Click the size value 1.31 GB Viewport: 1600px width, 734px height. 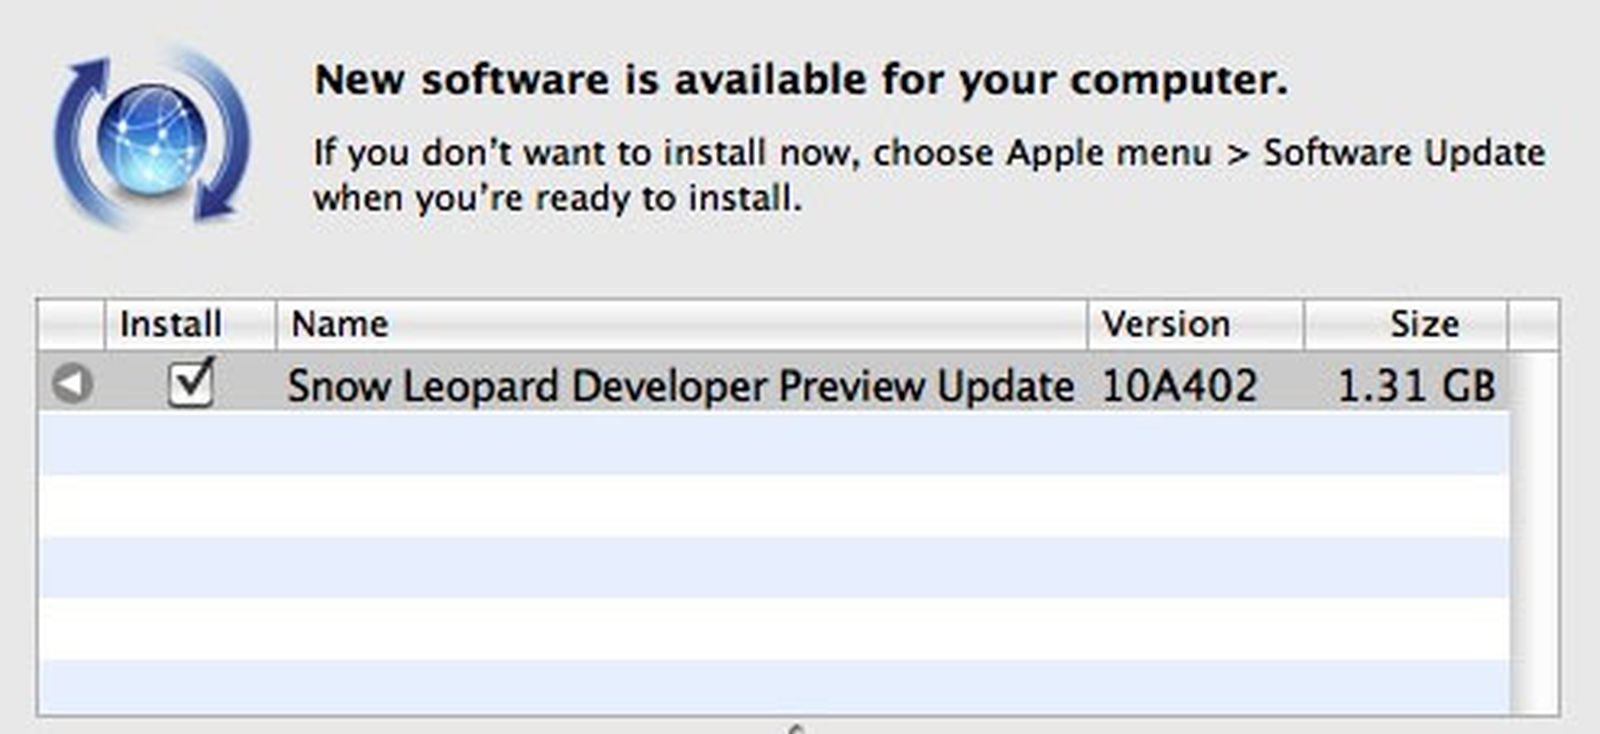(x=1416, y=384)
